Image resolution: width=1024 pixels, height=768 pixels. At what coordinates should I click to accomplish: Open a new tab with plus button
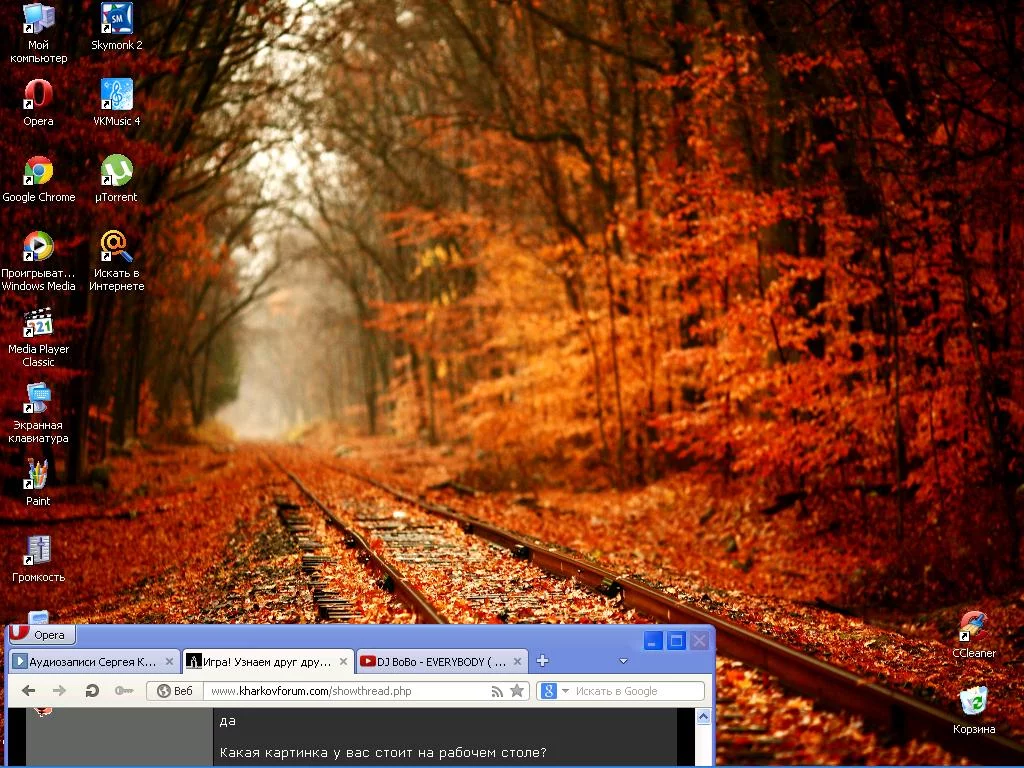(542, 661)
